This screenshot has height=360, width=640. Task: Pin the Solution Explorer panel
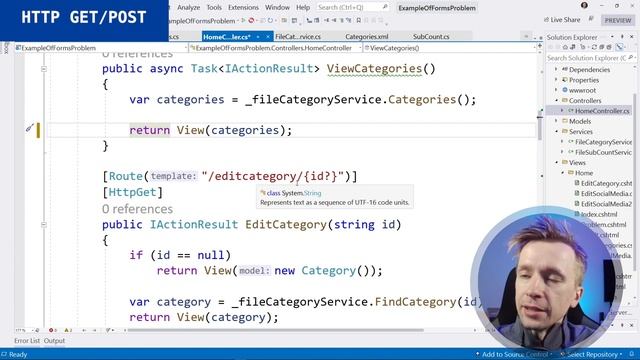(622, 37)
